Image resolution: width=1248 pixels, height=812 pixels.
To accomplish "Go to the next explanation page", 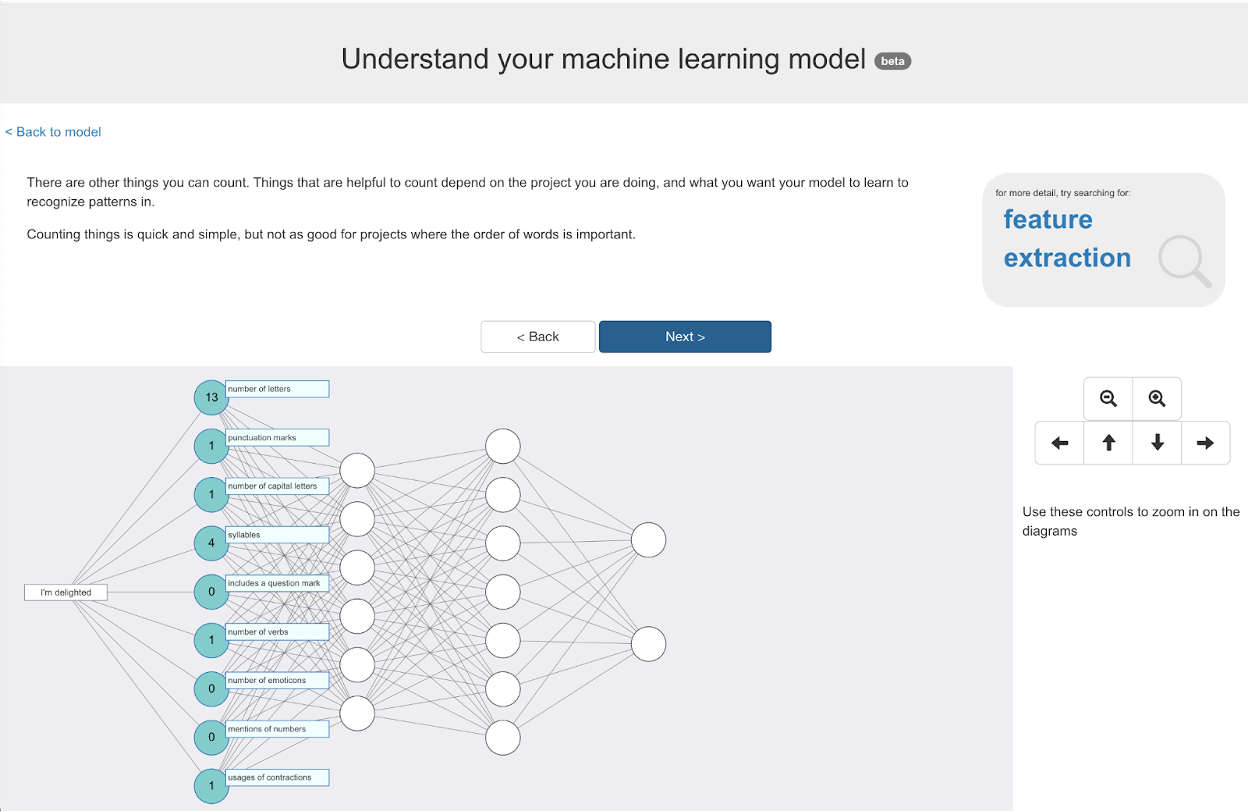I will pos(685,337).
